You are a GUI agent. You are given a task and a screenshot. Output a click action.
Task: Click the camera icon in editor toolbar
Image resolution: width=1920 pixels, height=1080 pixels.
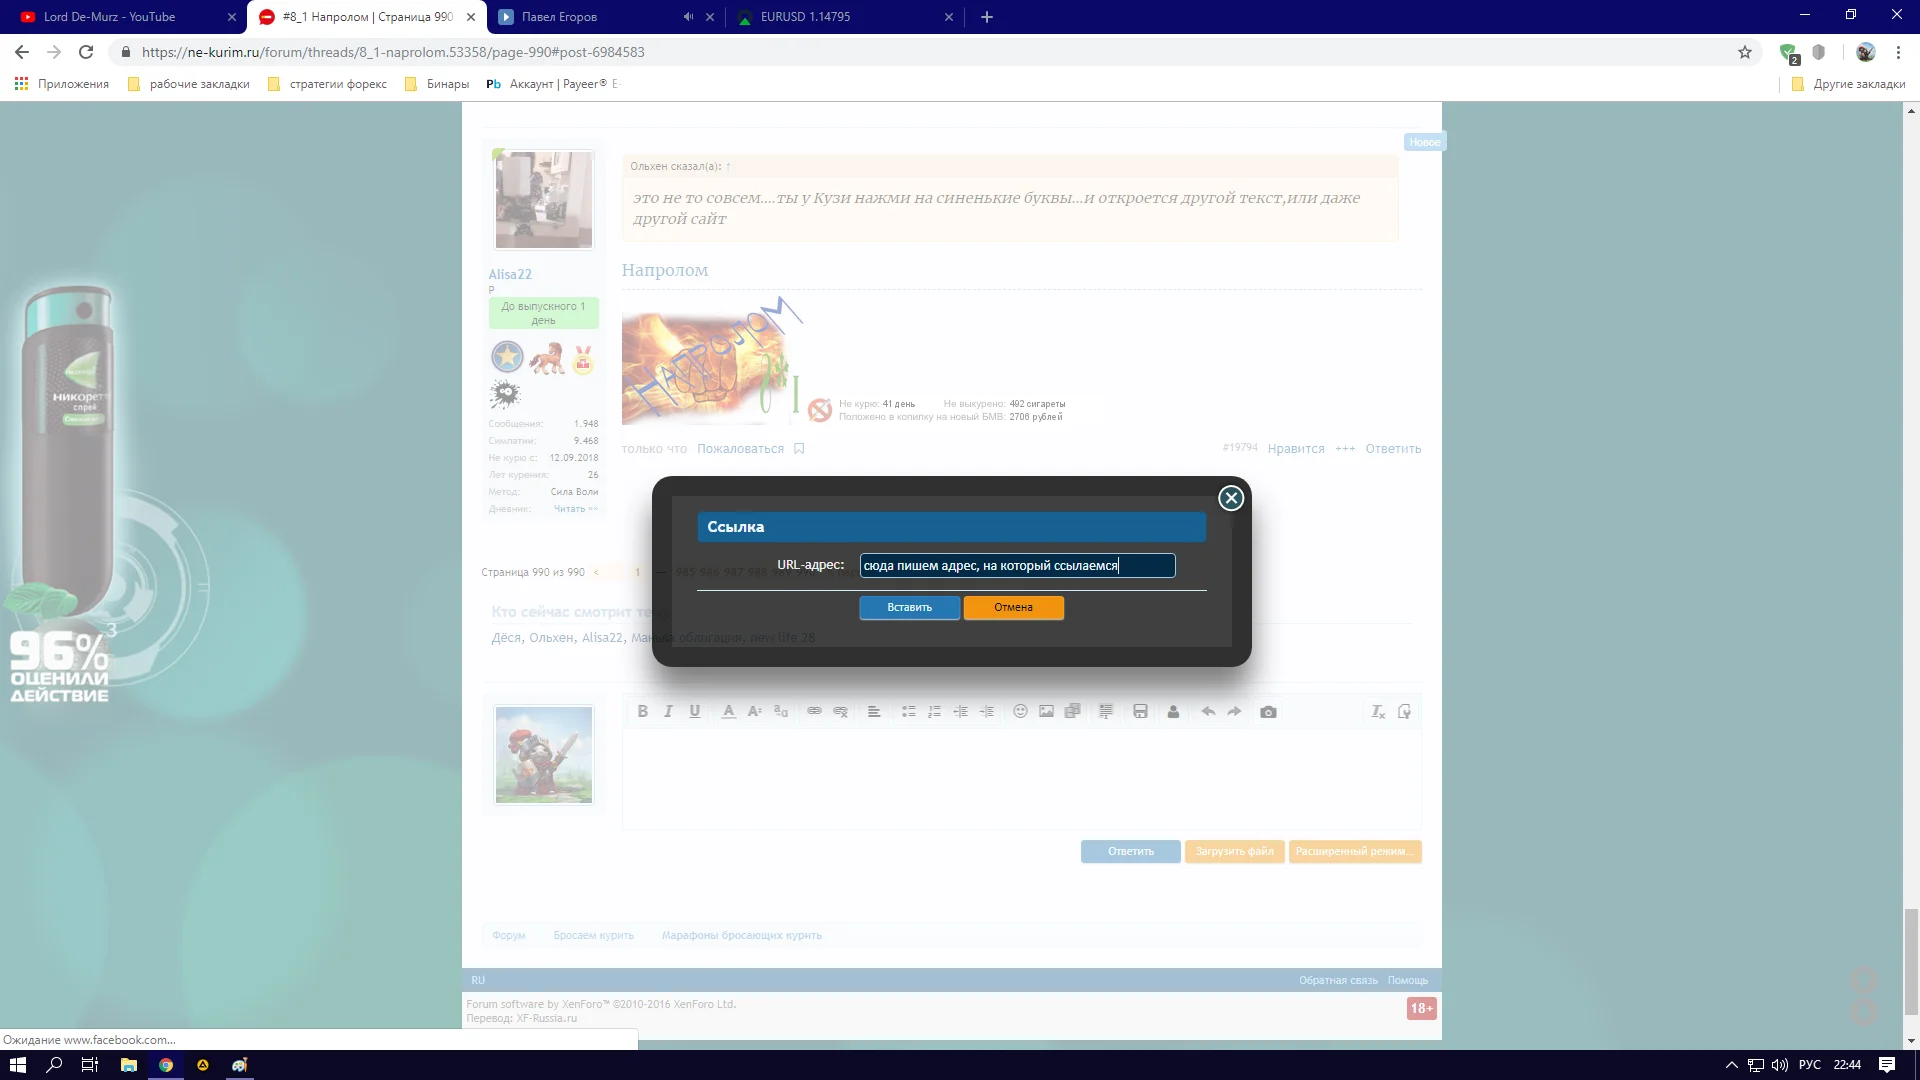(1268, 711)
